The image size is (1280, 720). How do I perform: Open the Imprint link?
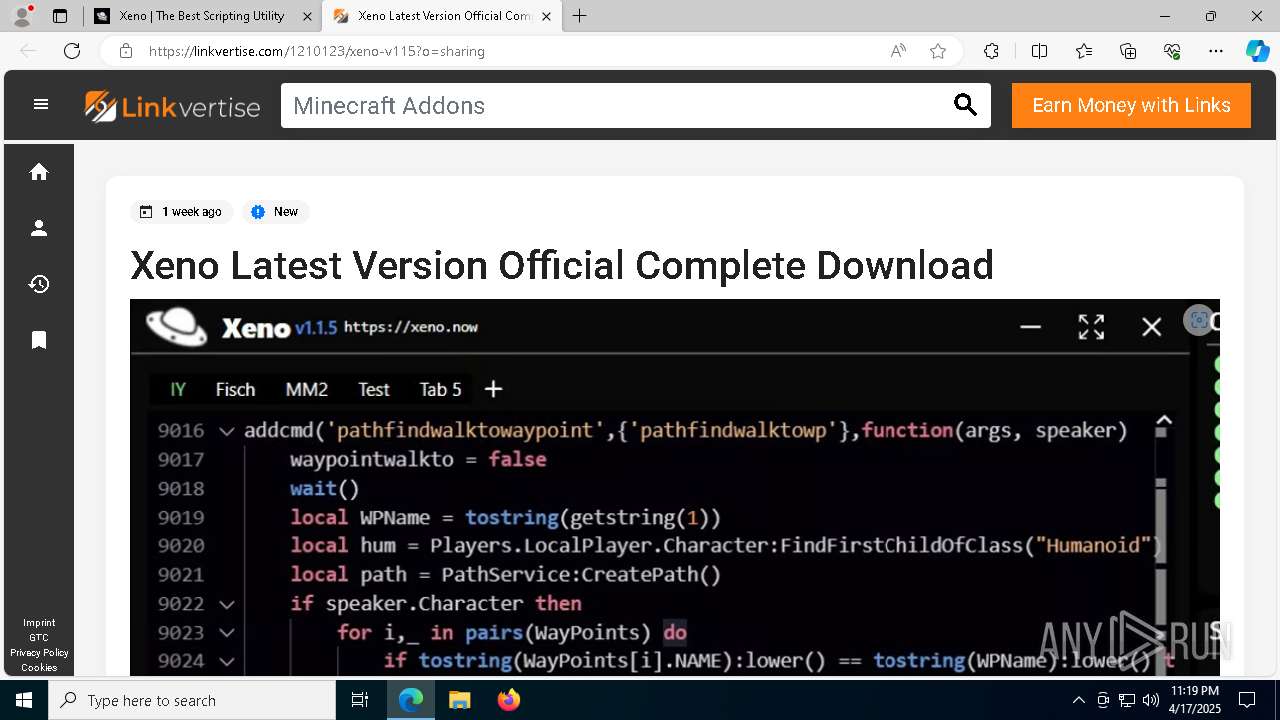[x=39, y=623]
